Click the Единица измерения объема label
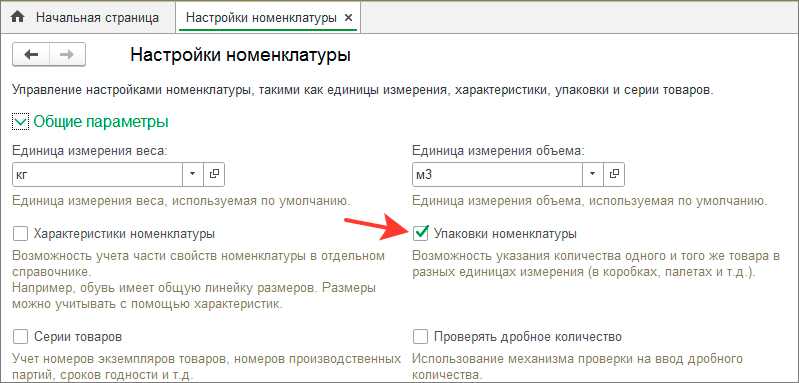799x383 pixels. [x=498, y=151]
